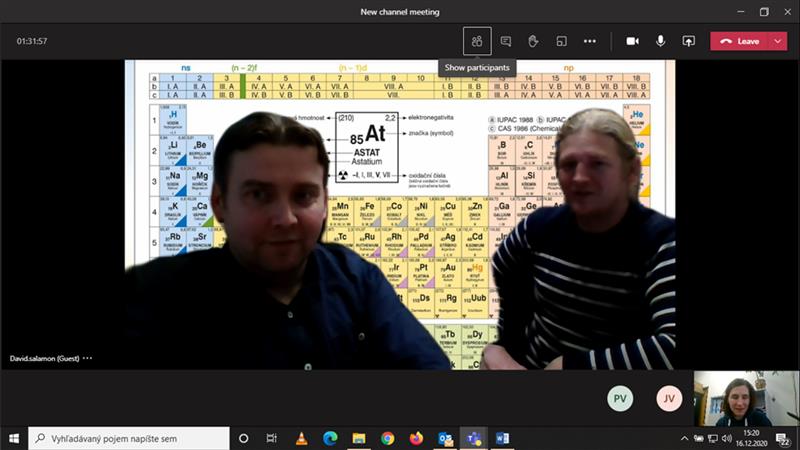The width and height of the screenshot is (800, 450).
Task: Open Cortana from the taskbar
Action: [x=243, y=438]
